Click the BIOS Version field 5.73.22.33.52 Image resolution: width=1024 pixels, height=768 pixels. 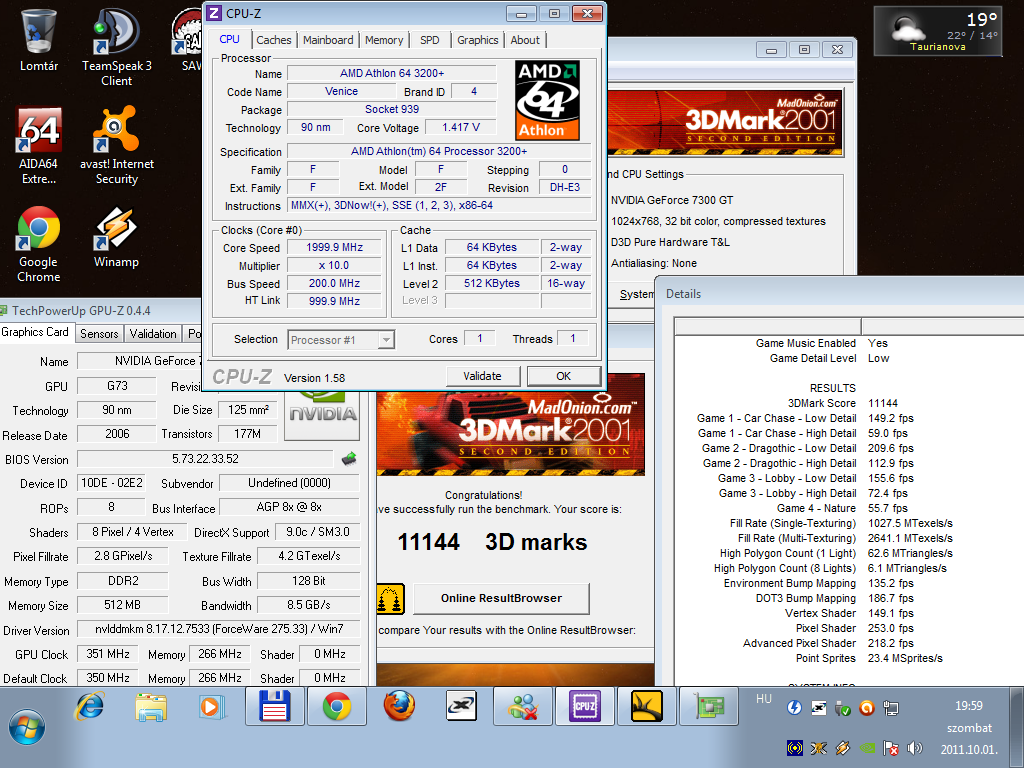point(205,459)
